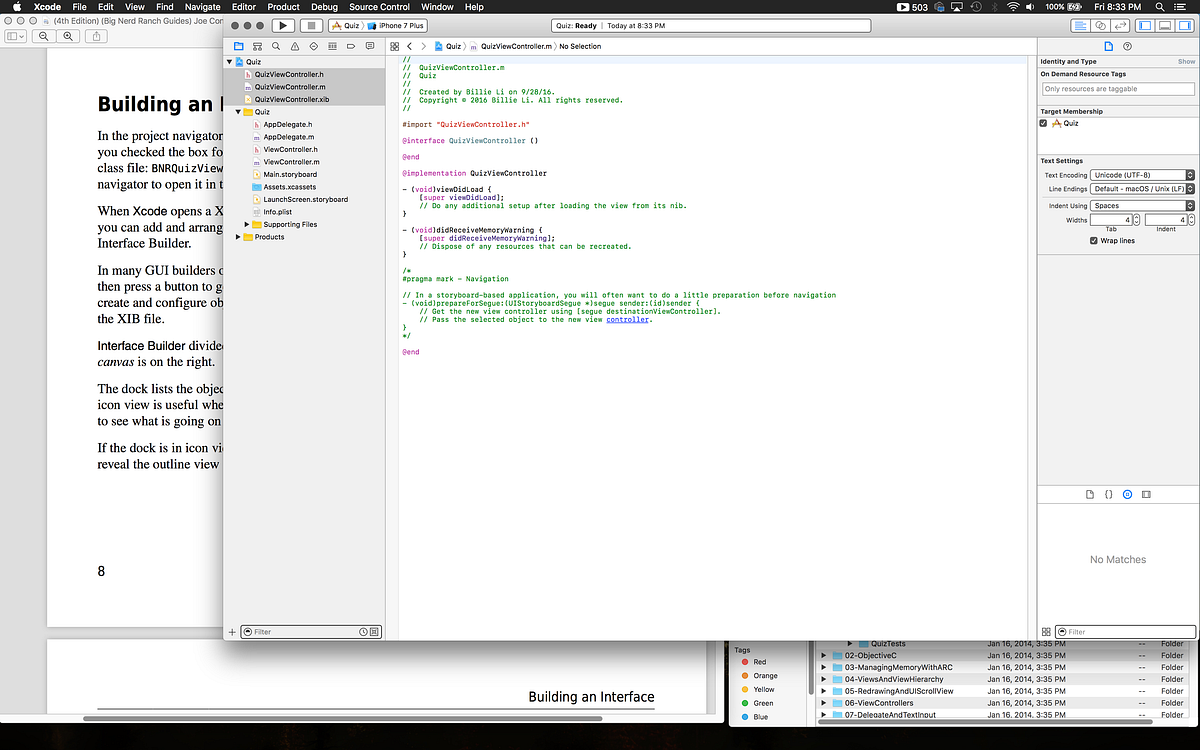Open the Source Control menu
1200x750 pixels.
[x=379, y=7]
